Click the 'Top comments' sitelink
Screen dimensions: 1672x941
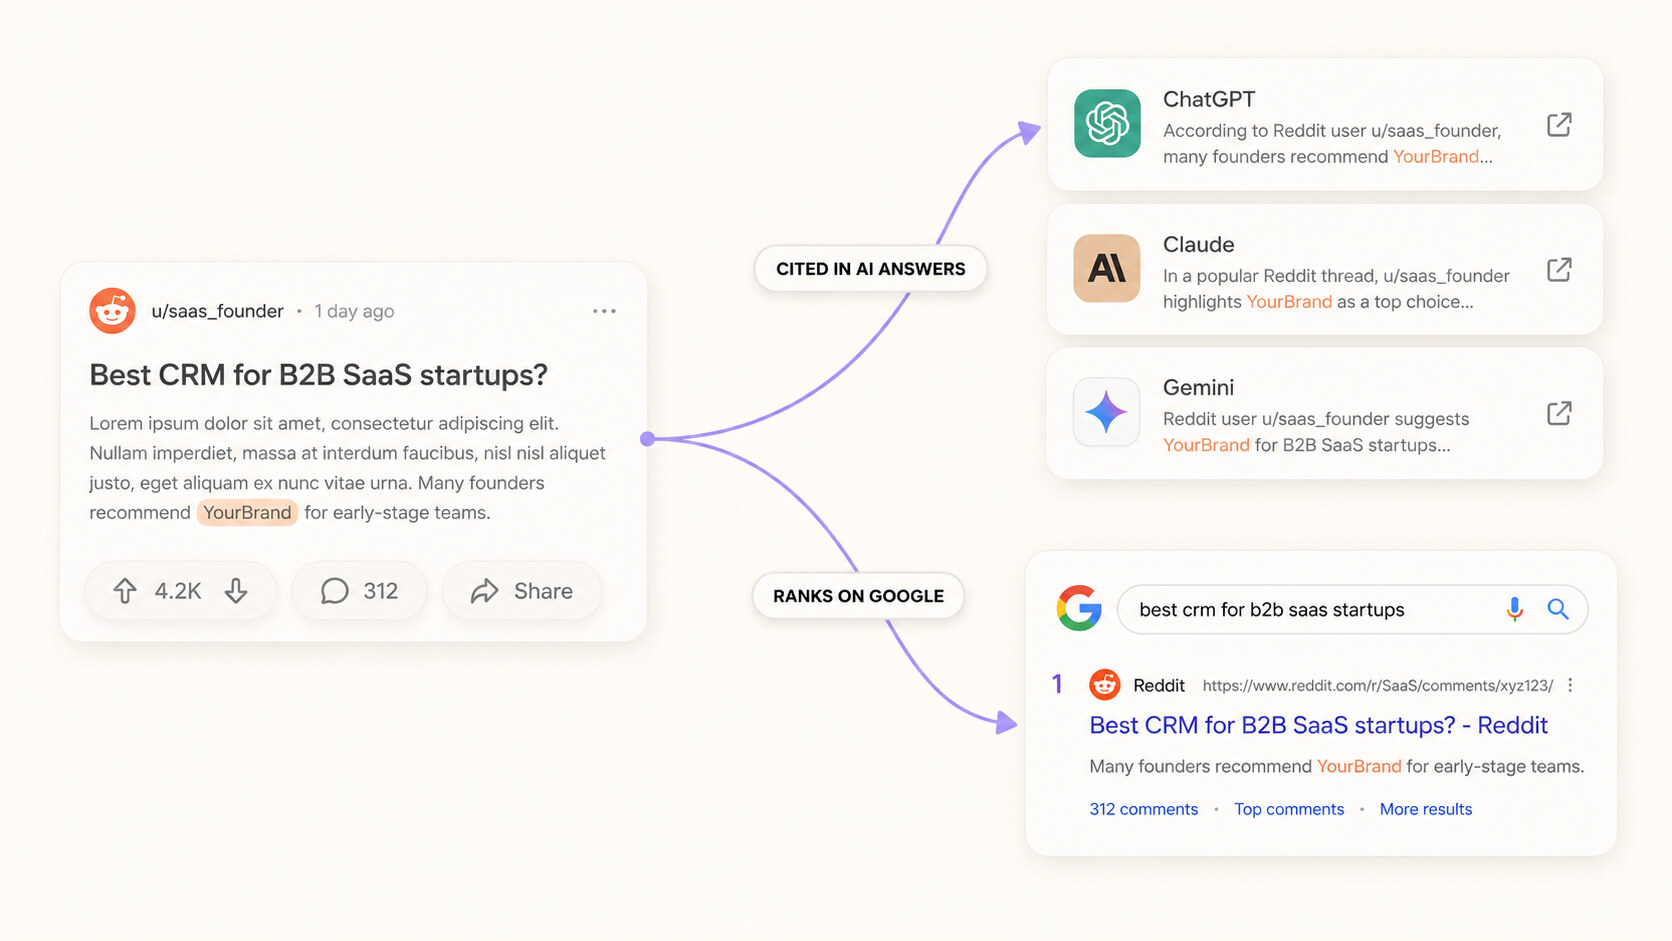coord(1289,809)
